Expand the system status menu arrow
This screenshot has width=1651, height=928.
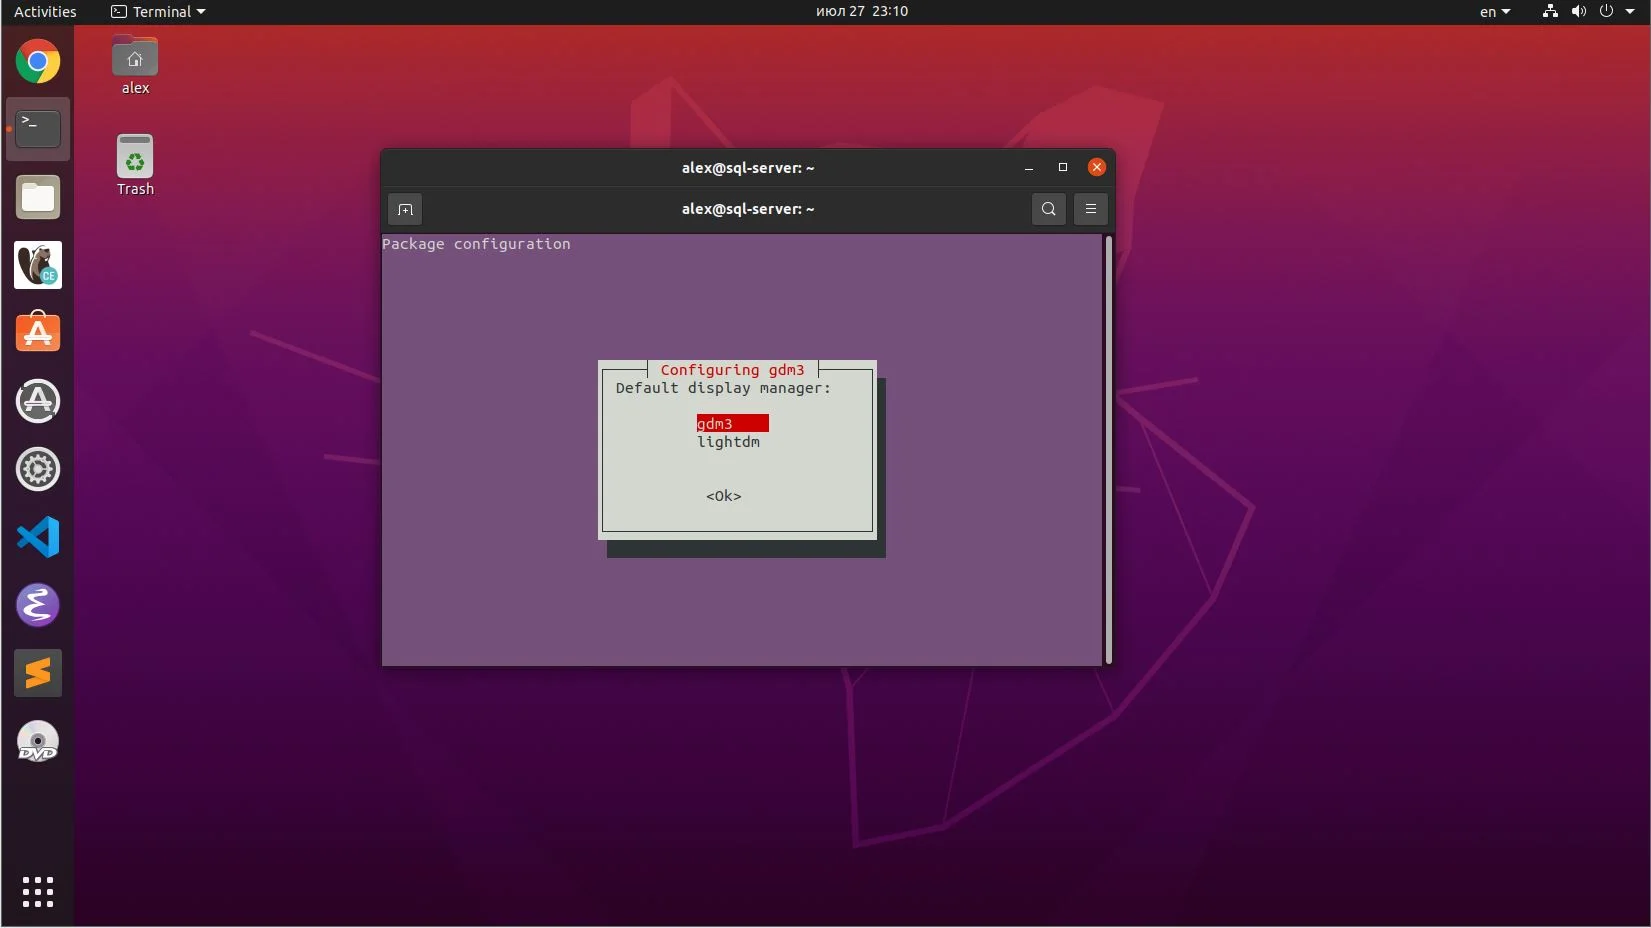1630,12
